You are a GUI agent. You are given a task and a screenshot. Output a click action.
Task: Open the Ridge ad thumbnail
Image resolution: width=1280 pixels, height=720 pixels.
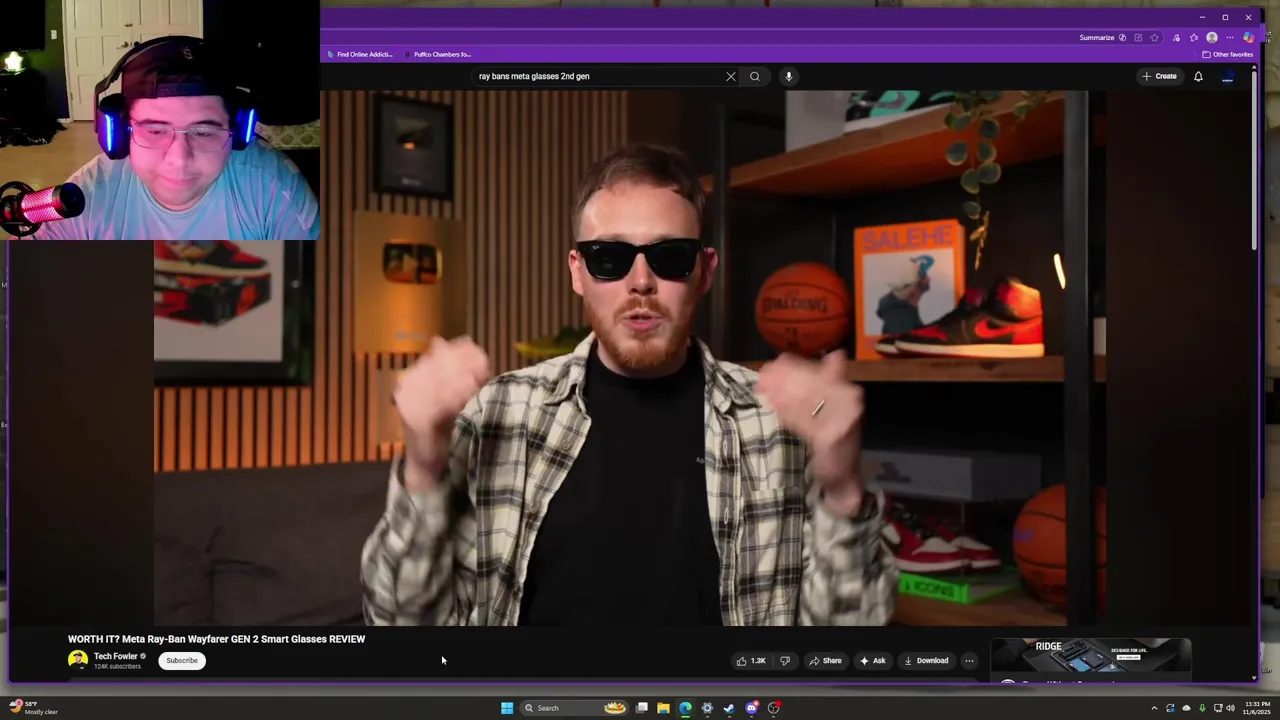coord(1091,657)
